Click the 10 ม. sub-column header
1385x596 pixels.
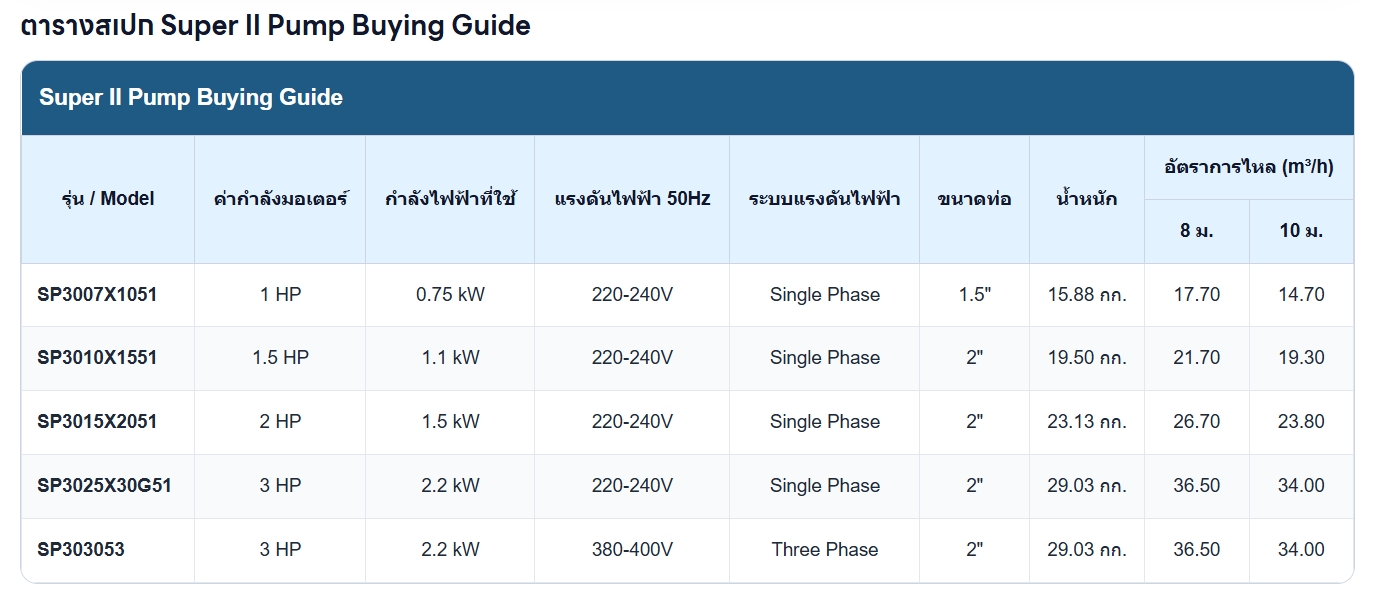pos(1301,231)
